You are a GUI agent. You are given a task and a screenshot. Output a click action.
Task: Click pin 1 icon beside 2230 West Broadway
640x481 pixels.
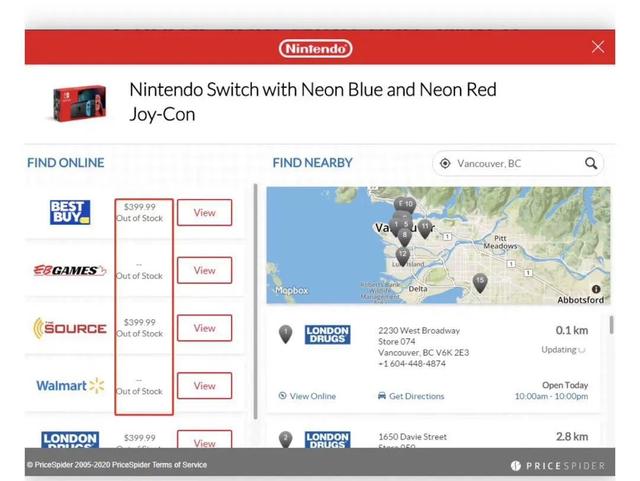coord(285,334)
